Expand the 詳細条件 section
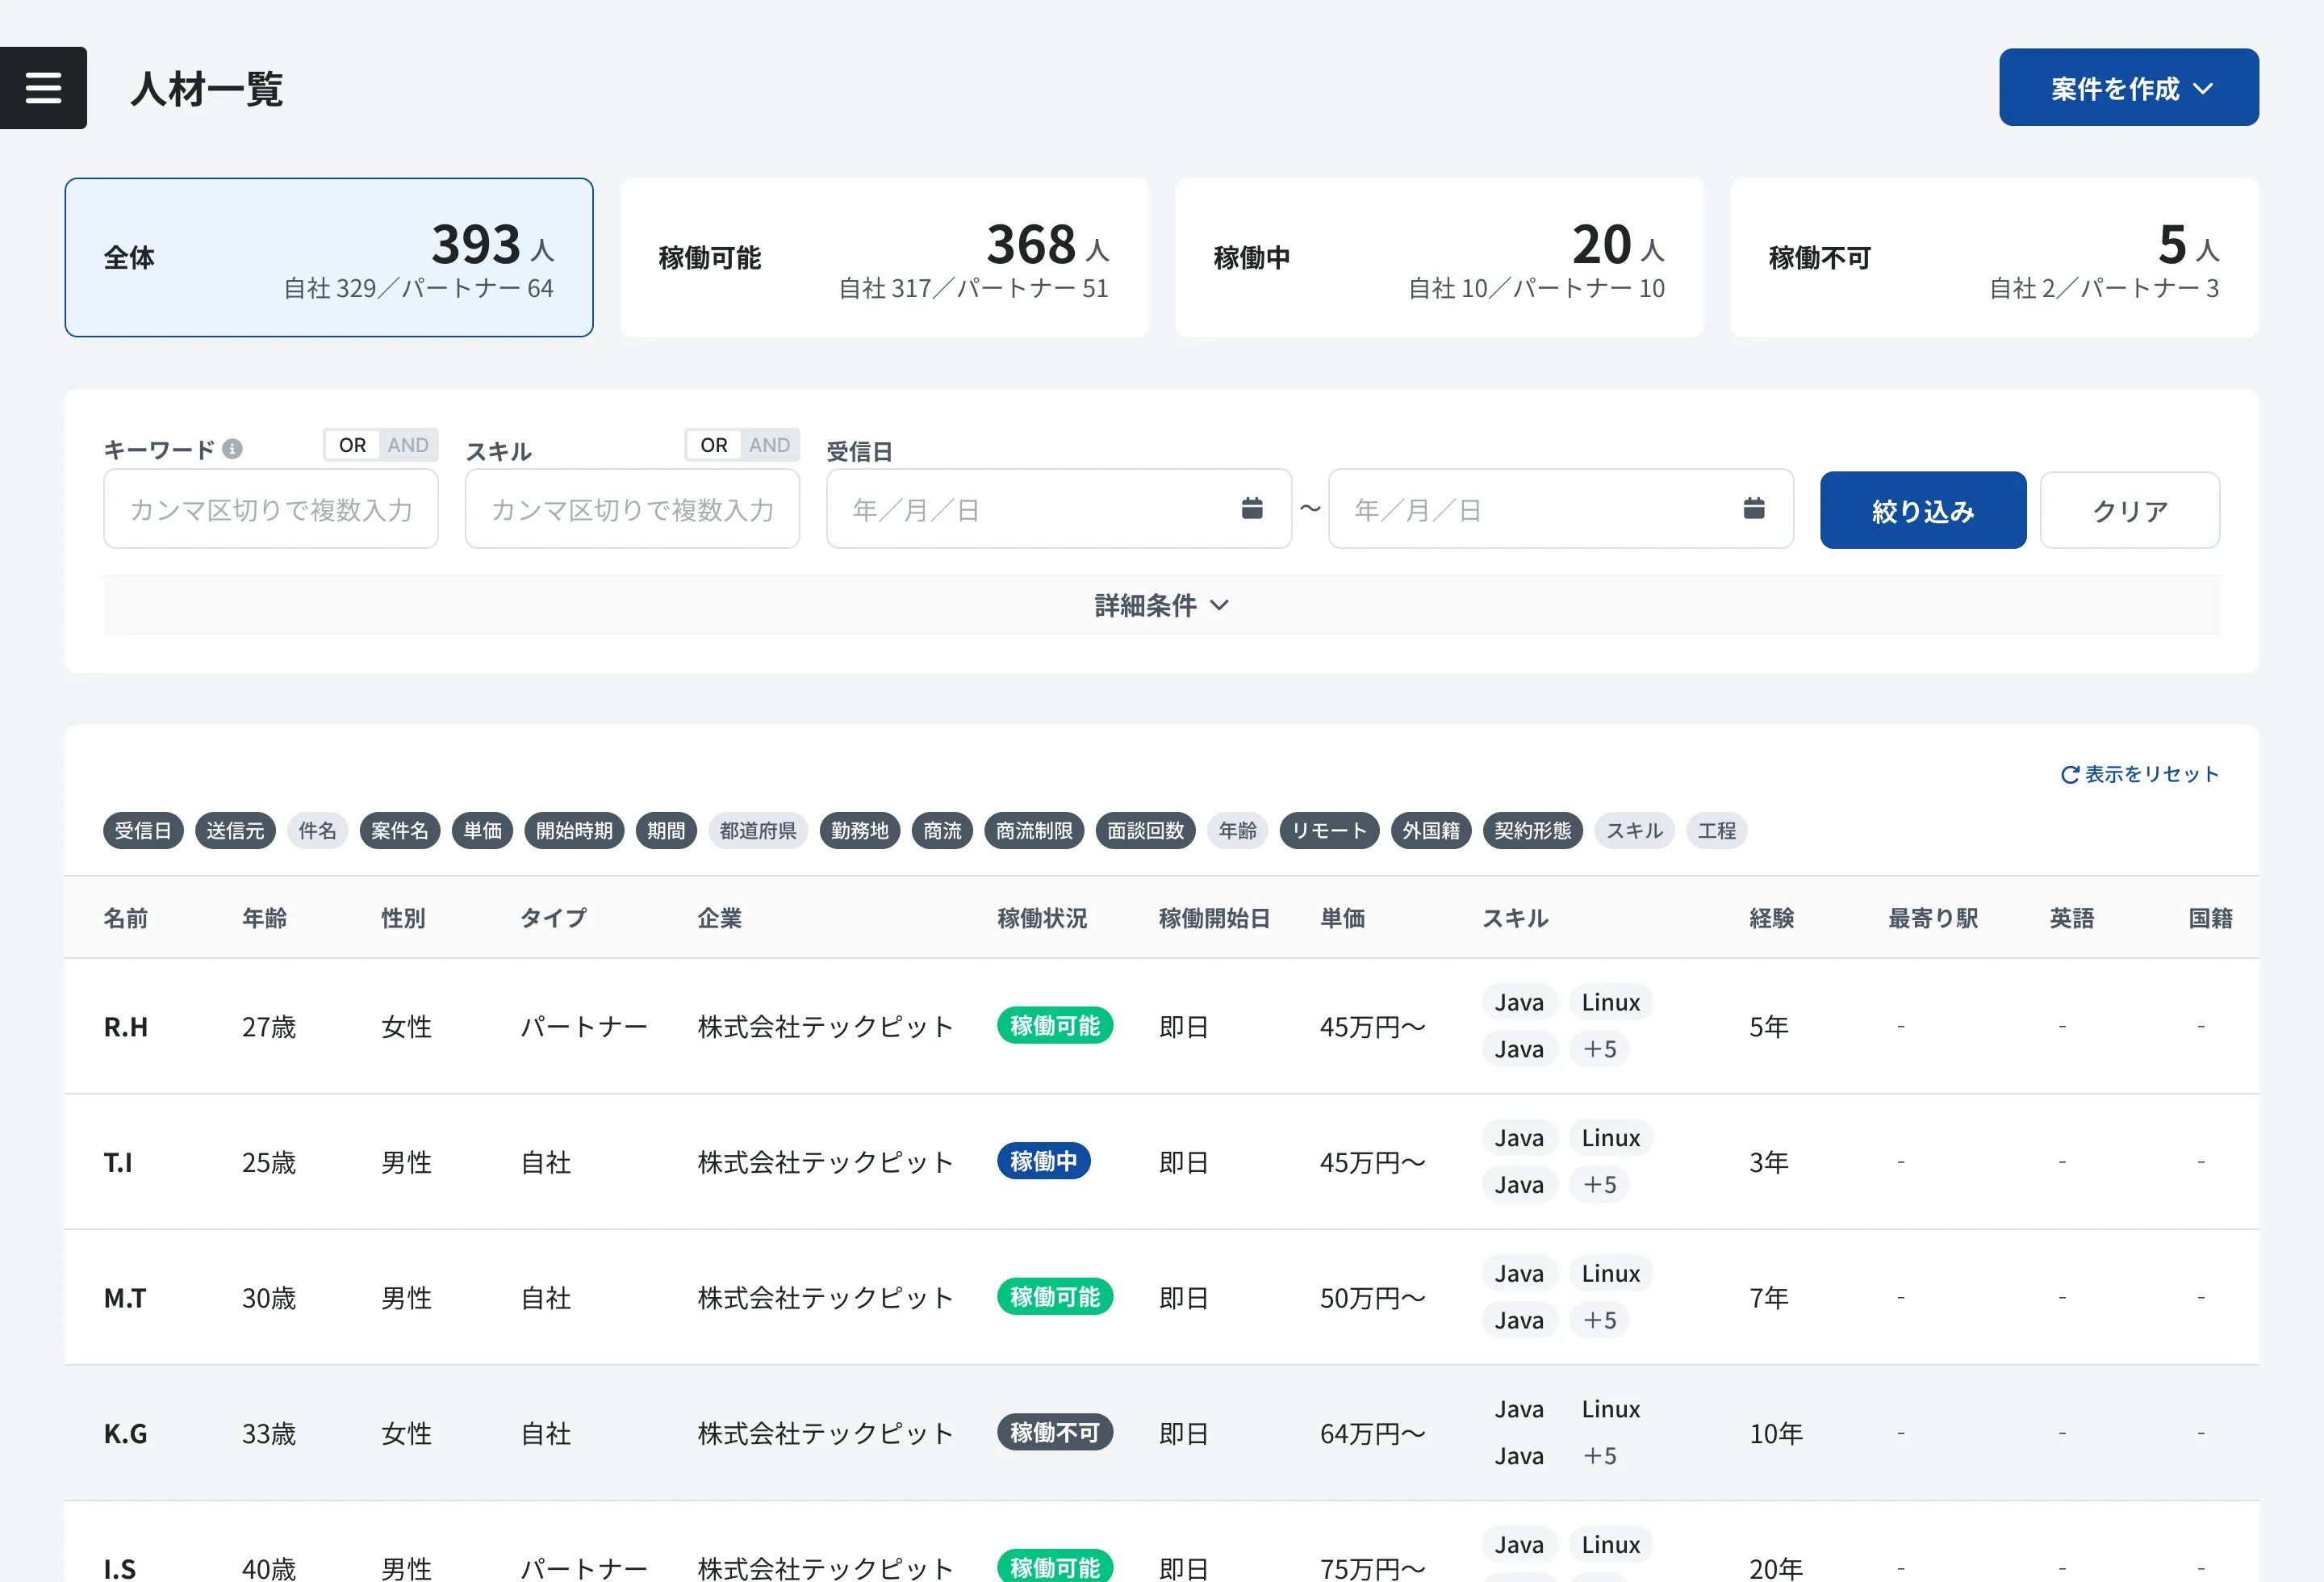2324x1582 pixels. 1161,605
